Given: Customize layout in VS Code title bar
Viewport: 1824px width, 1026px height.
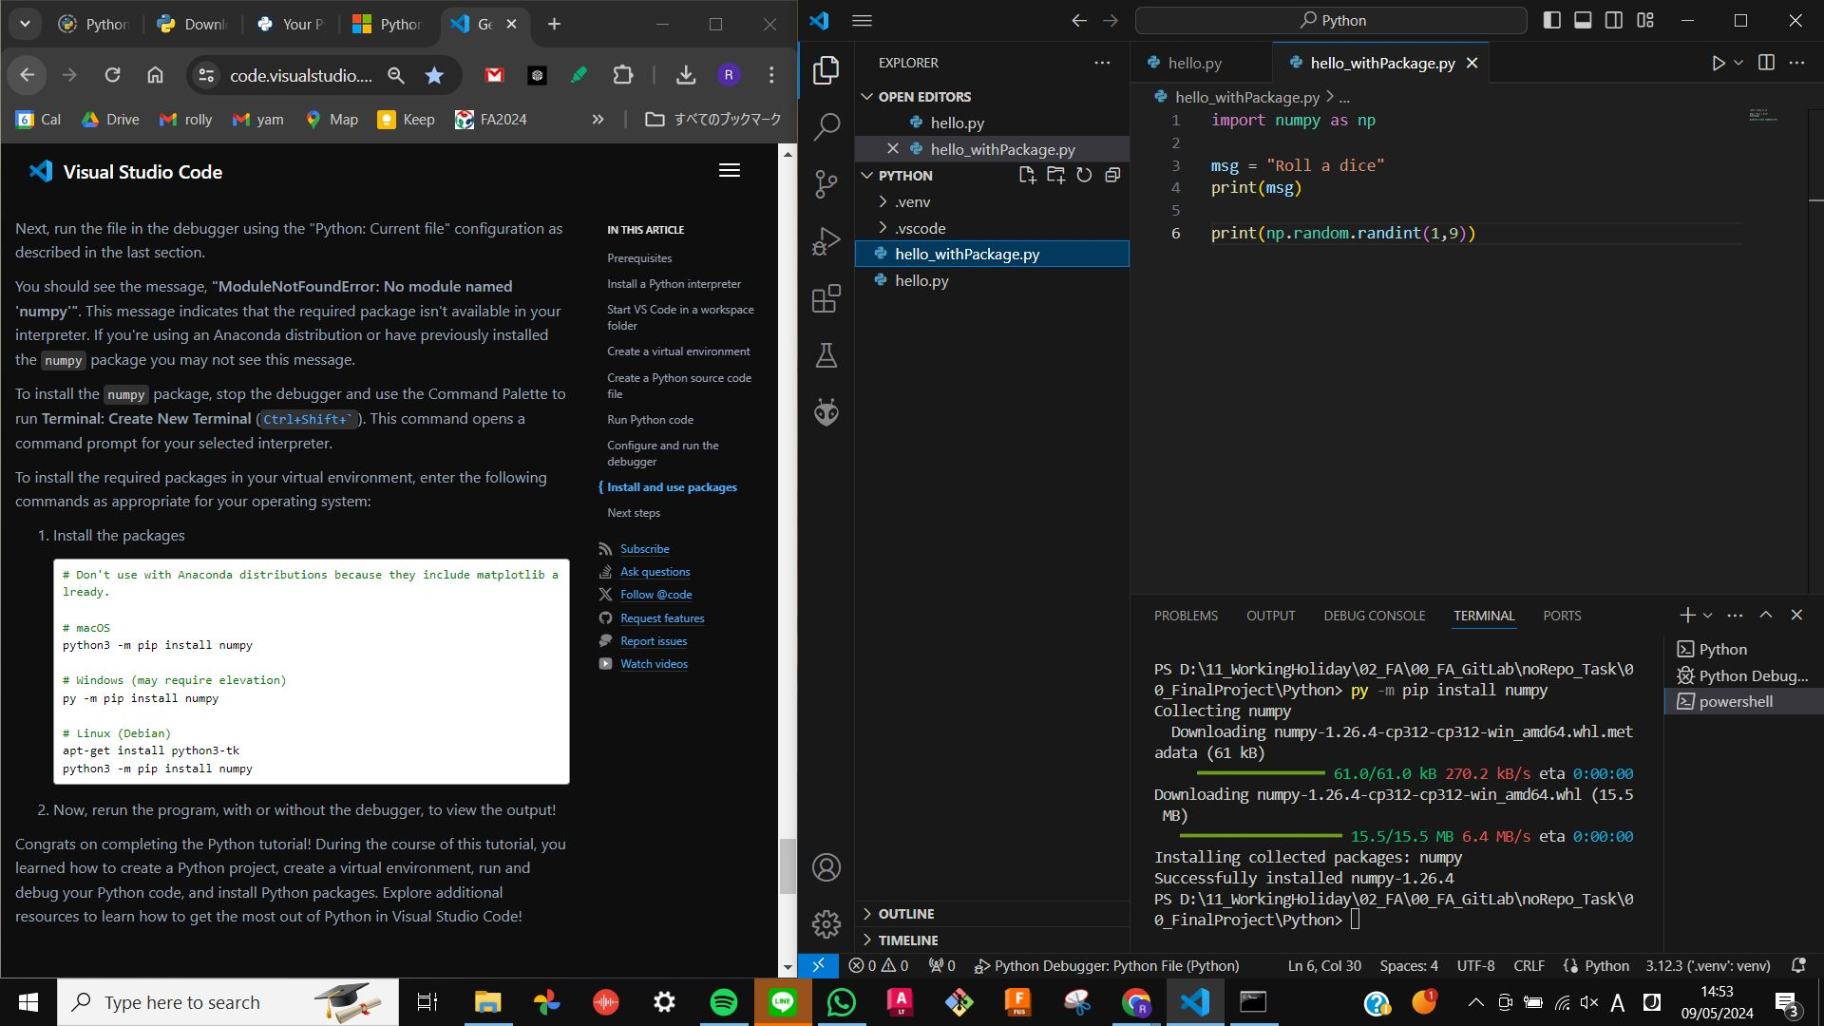Looking at the screenshot, I should point(1645,20).
